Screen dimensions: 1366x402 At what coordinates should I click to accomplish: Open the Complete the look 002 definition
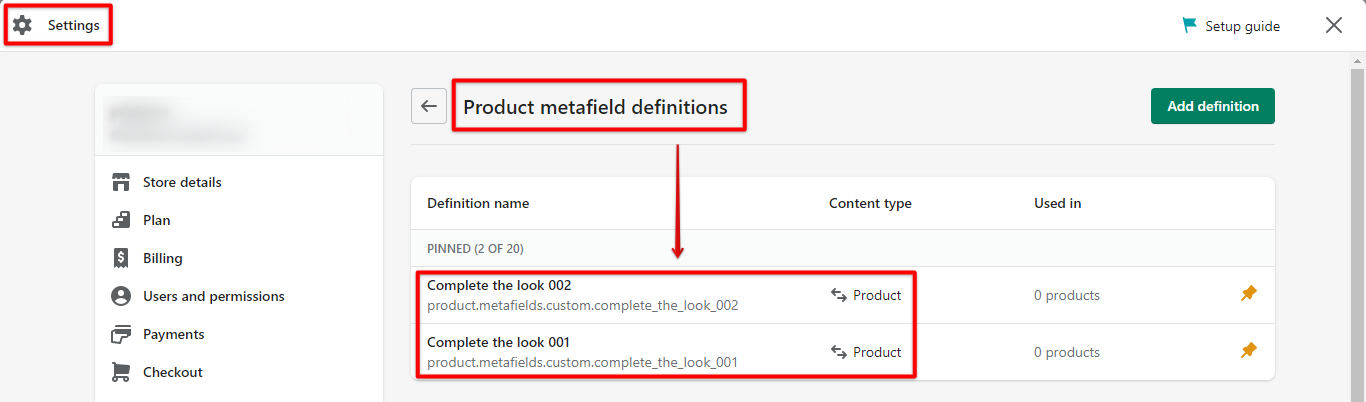pyautogui.click(x=499, y=286)
